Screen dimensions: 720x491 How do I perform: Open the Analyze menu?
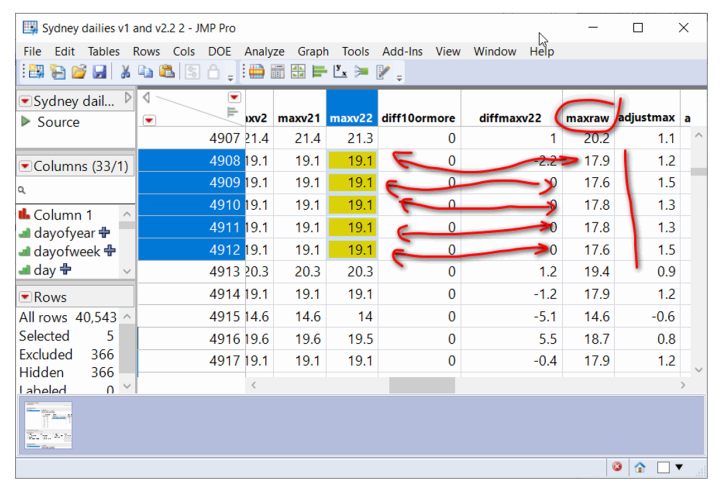click(264, 51)
